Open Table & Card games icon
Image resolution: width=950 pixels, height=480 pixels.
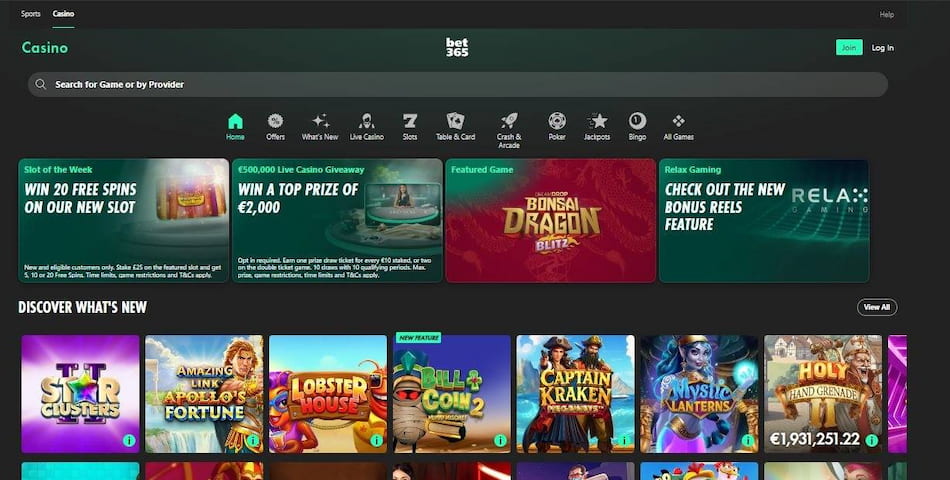[x=455, y=122]
